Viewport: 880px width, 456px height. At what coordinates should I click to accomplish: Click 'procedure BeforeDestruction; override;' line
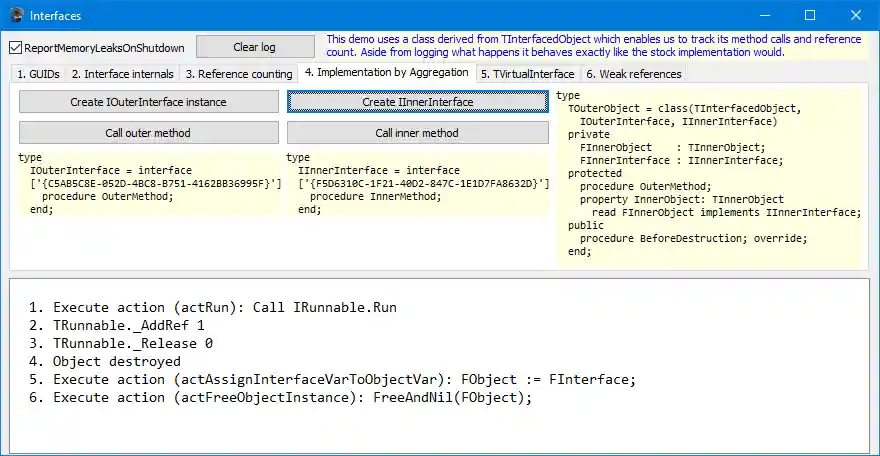pyautogui.click(x=693, y=238)
